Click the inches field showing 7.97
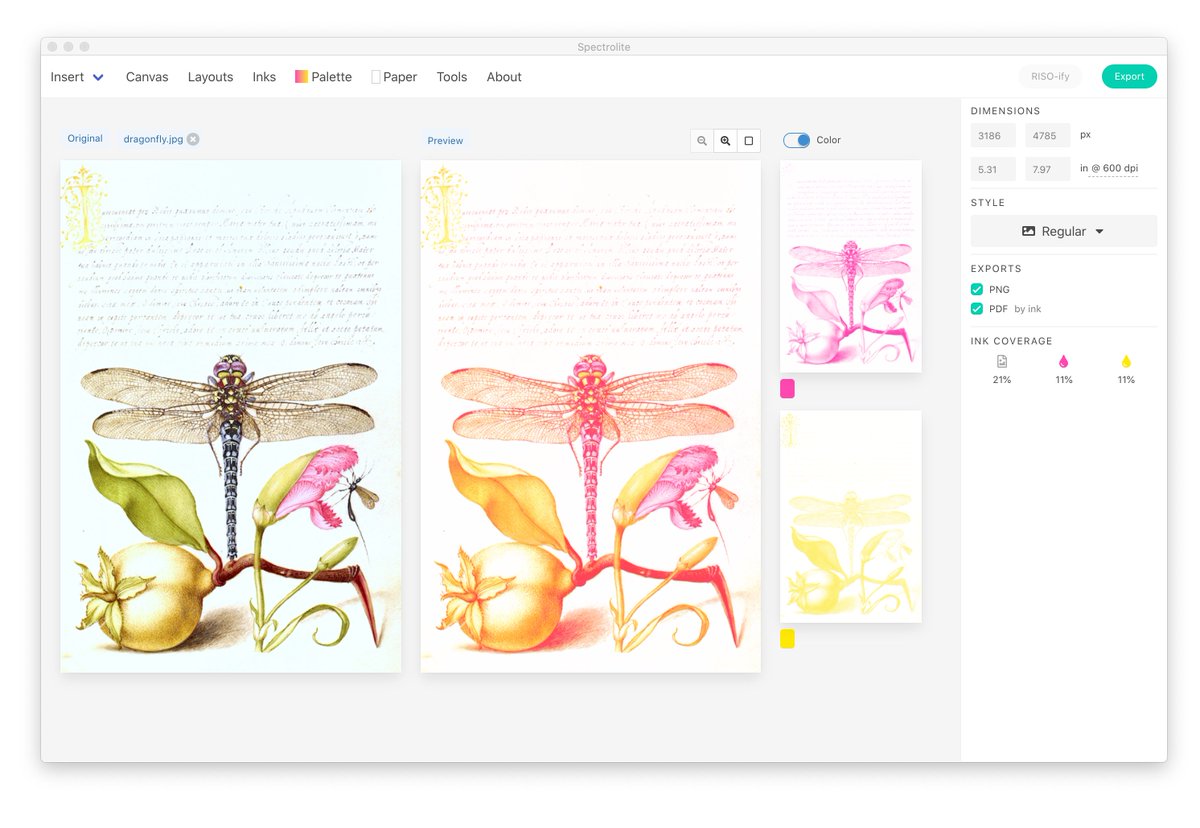 pos(1047,169)
